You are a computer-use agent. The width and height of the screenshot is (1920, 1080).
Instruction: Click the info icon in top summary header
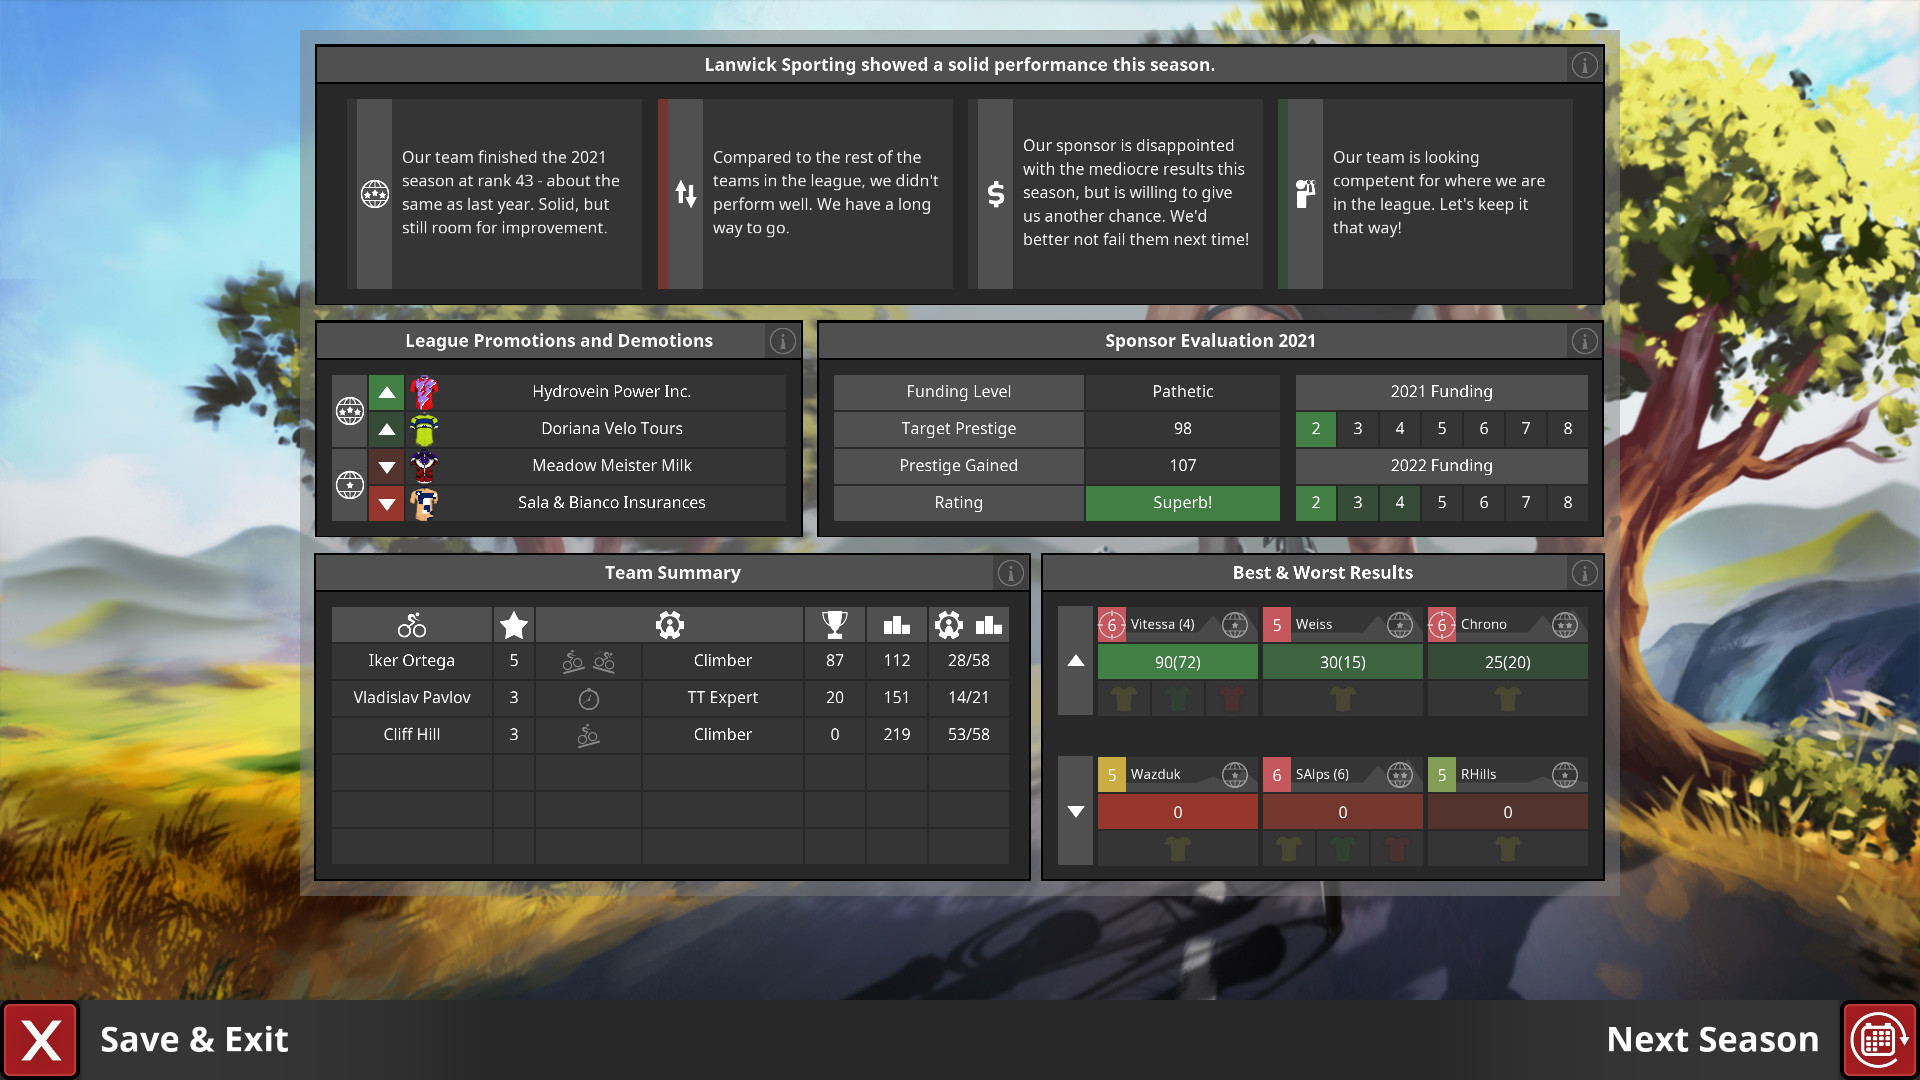(1584, 65)
